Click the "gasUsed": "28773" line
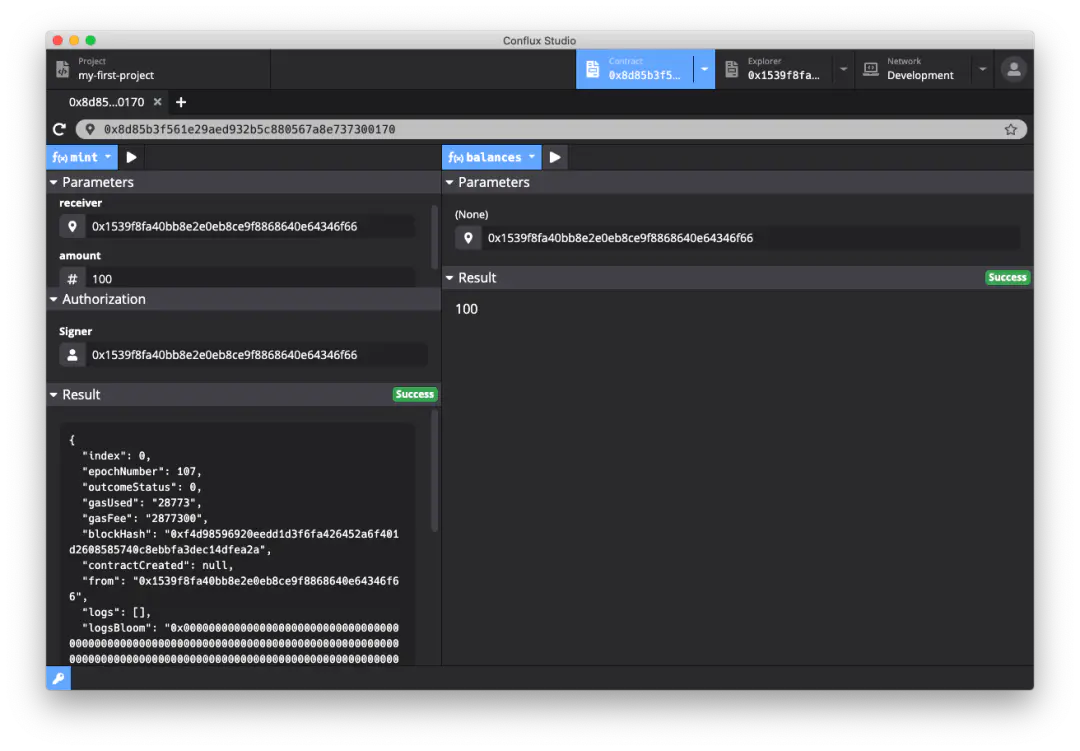This screenshot has width=1080, height=751. pos(142,503)
